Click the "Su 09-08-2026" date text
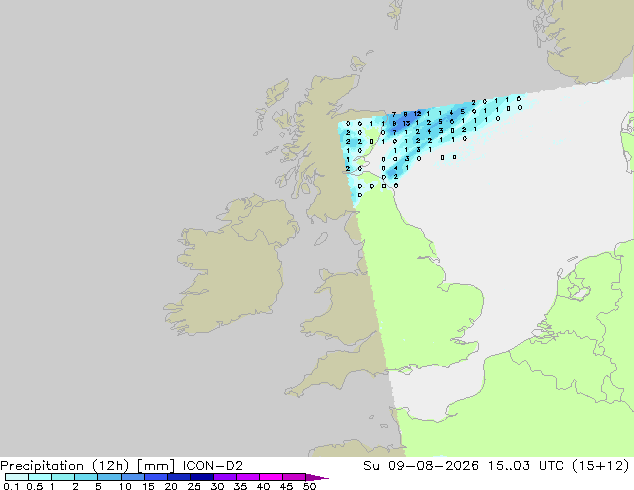 [421, 466]
